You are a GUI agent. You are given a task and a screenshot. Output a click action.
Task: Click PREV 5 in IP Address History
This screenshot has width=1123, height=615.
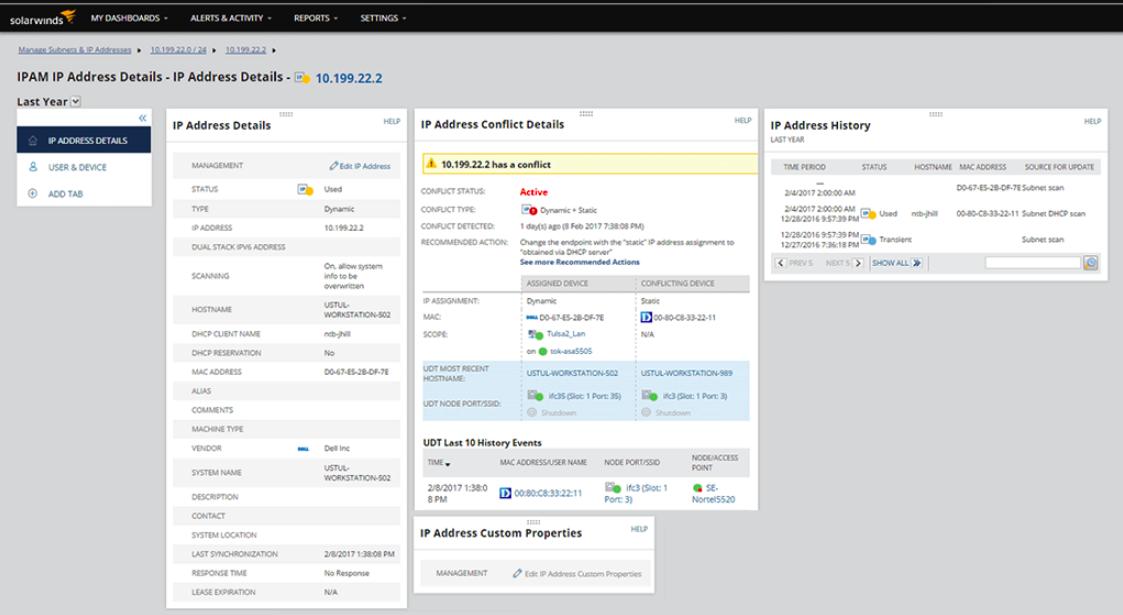coord(795,263)
